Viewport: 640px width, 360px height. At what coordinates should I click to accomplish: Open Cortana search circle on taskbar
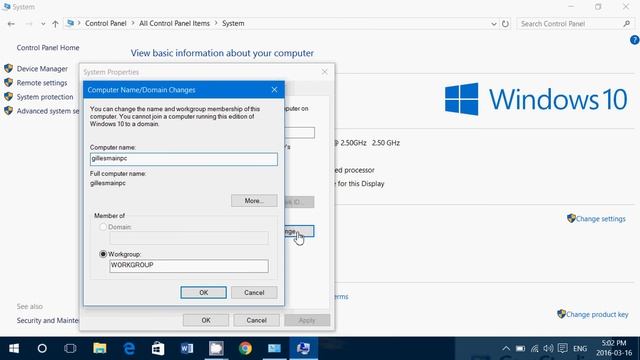42,348
